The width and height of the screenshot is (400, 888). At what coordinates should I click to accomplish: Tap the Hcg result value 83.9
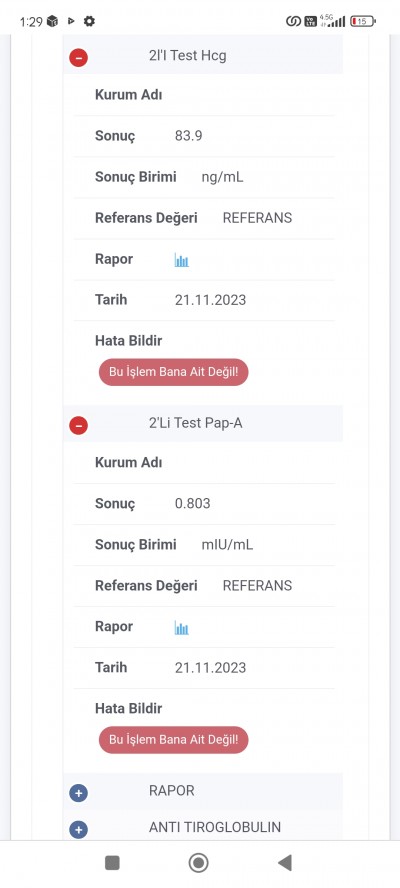click(189, 136)
